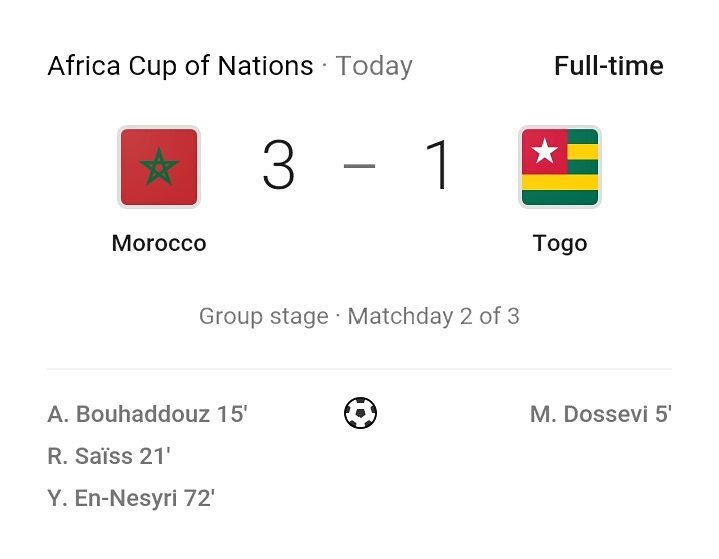Select the A. Bouhaddouz 15' goal entry

[x=147, y=414]
